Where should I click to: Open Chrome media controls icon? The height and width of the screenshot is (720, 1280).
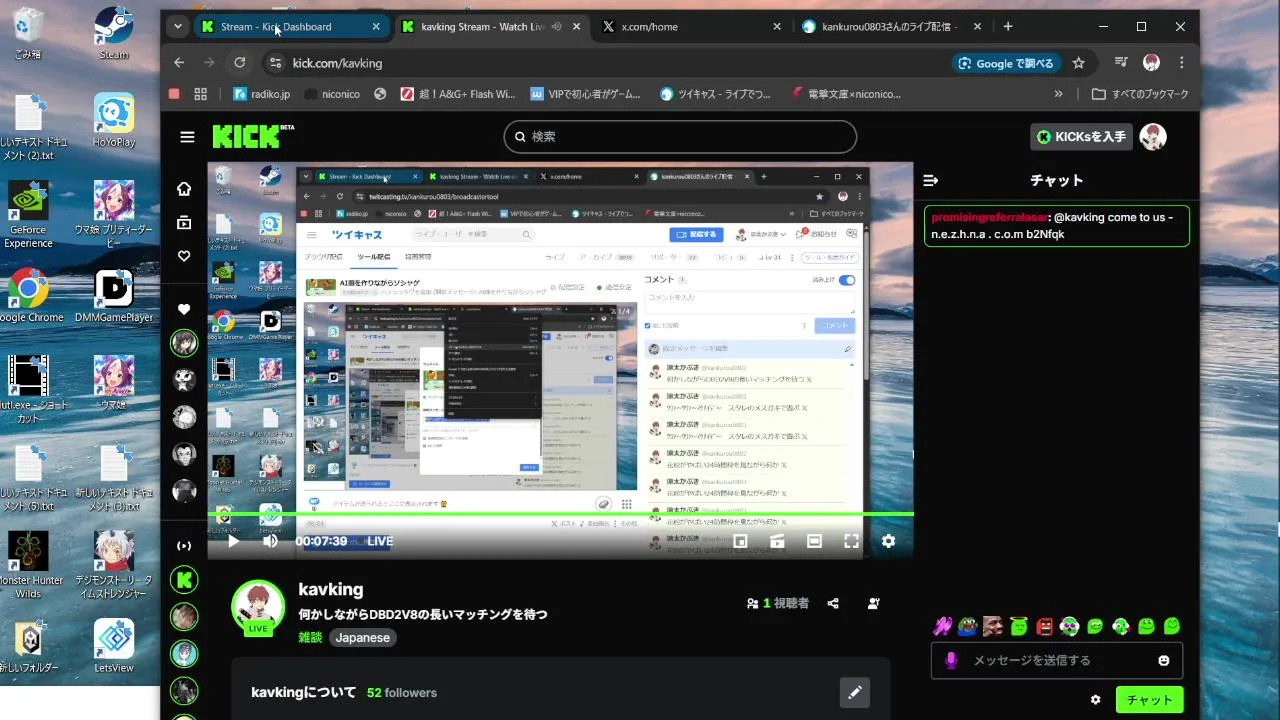[1119, 63]
